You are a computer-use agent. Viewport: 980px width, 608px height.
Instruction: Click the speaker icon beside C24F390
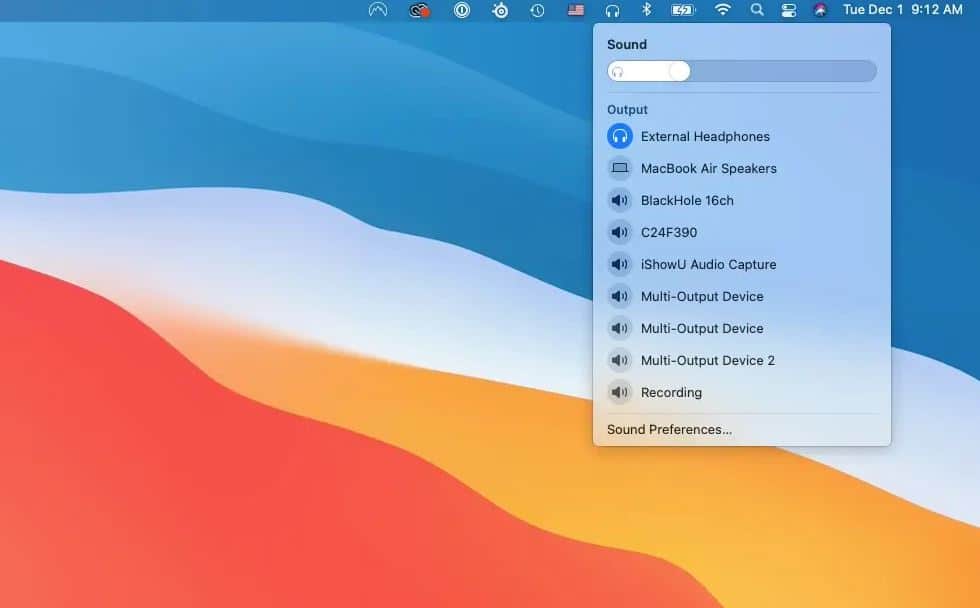(x=619, y=232)
